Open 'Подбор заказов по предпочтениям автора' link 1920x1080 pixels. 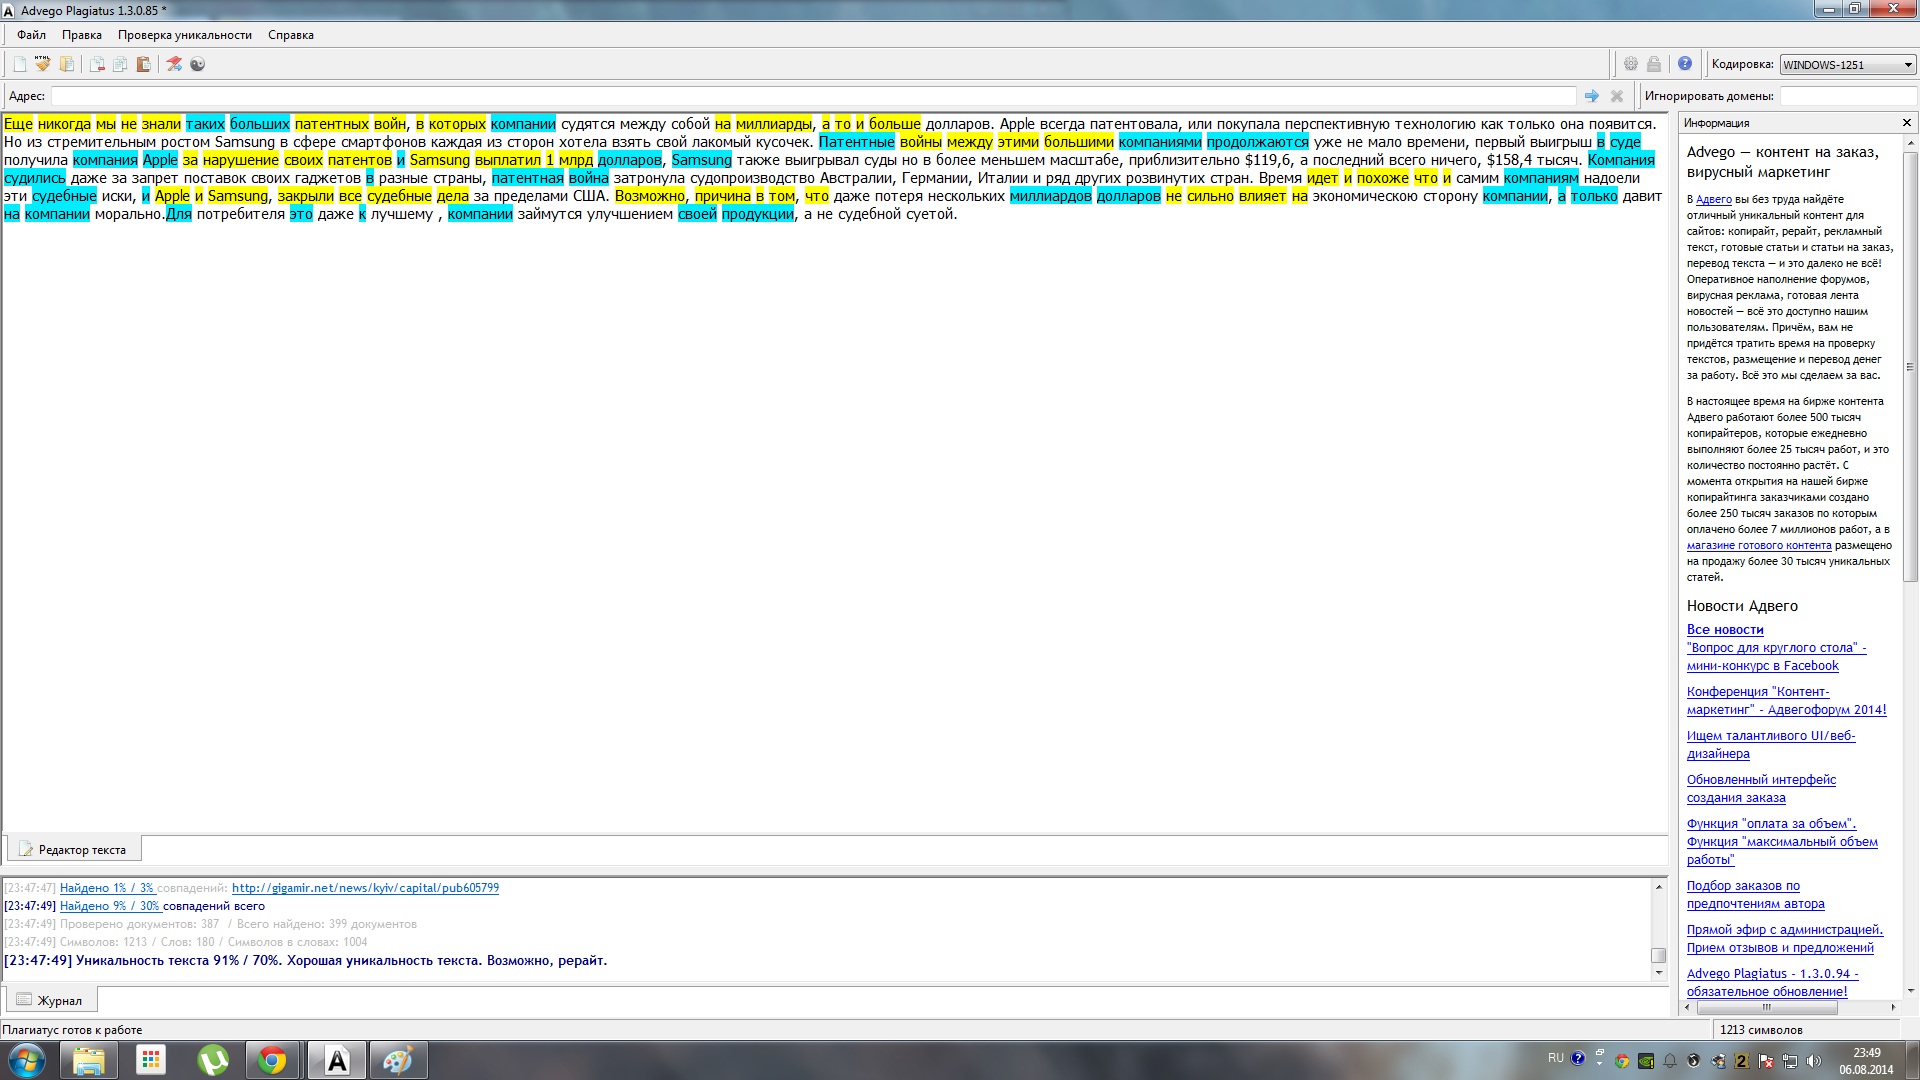tap(1755, 895)
